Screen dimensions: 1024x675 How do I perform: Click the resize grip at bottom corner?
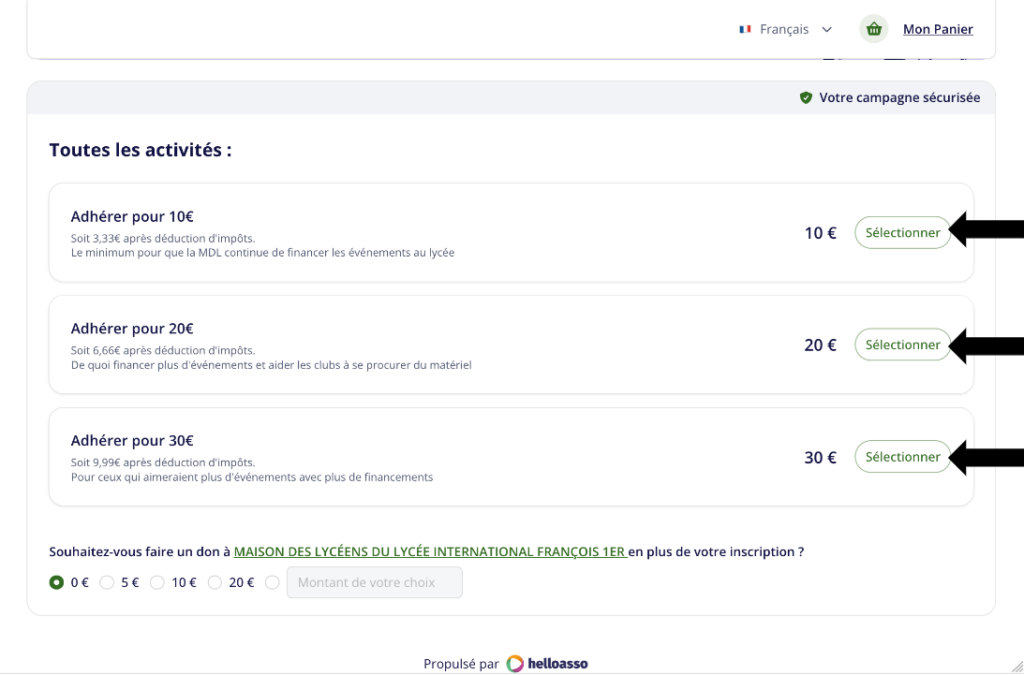1017,667
